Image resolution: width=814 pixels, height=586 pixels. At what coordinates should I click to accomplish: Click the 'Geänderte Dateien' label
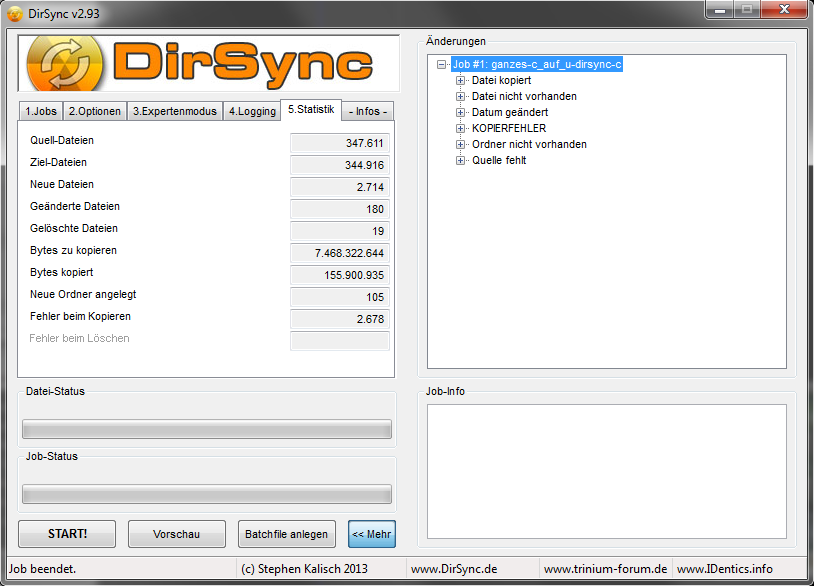(75, 206)
